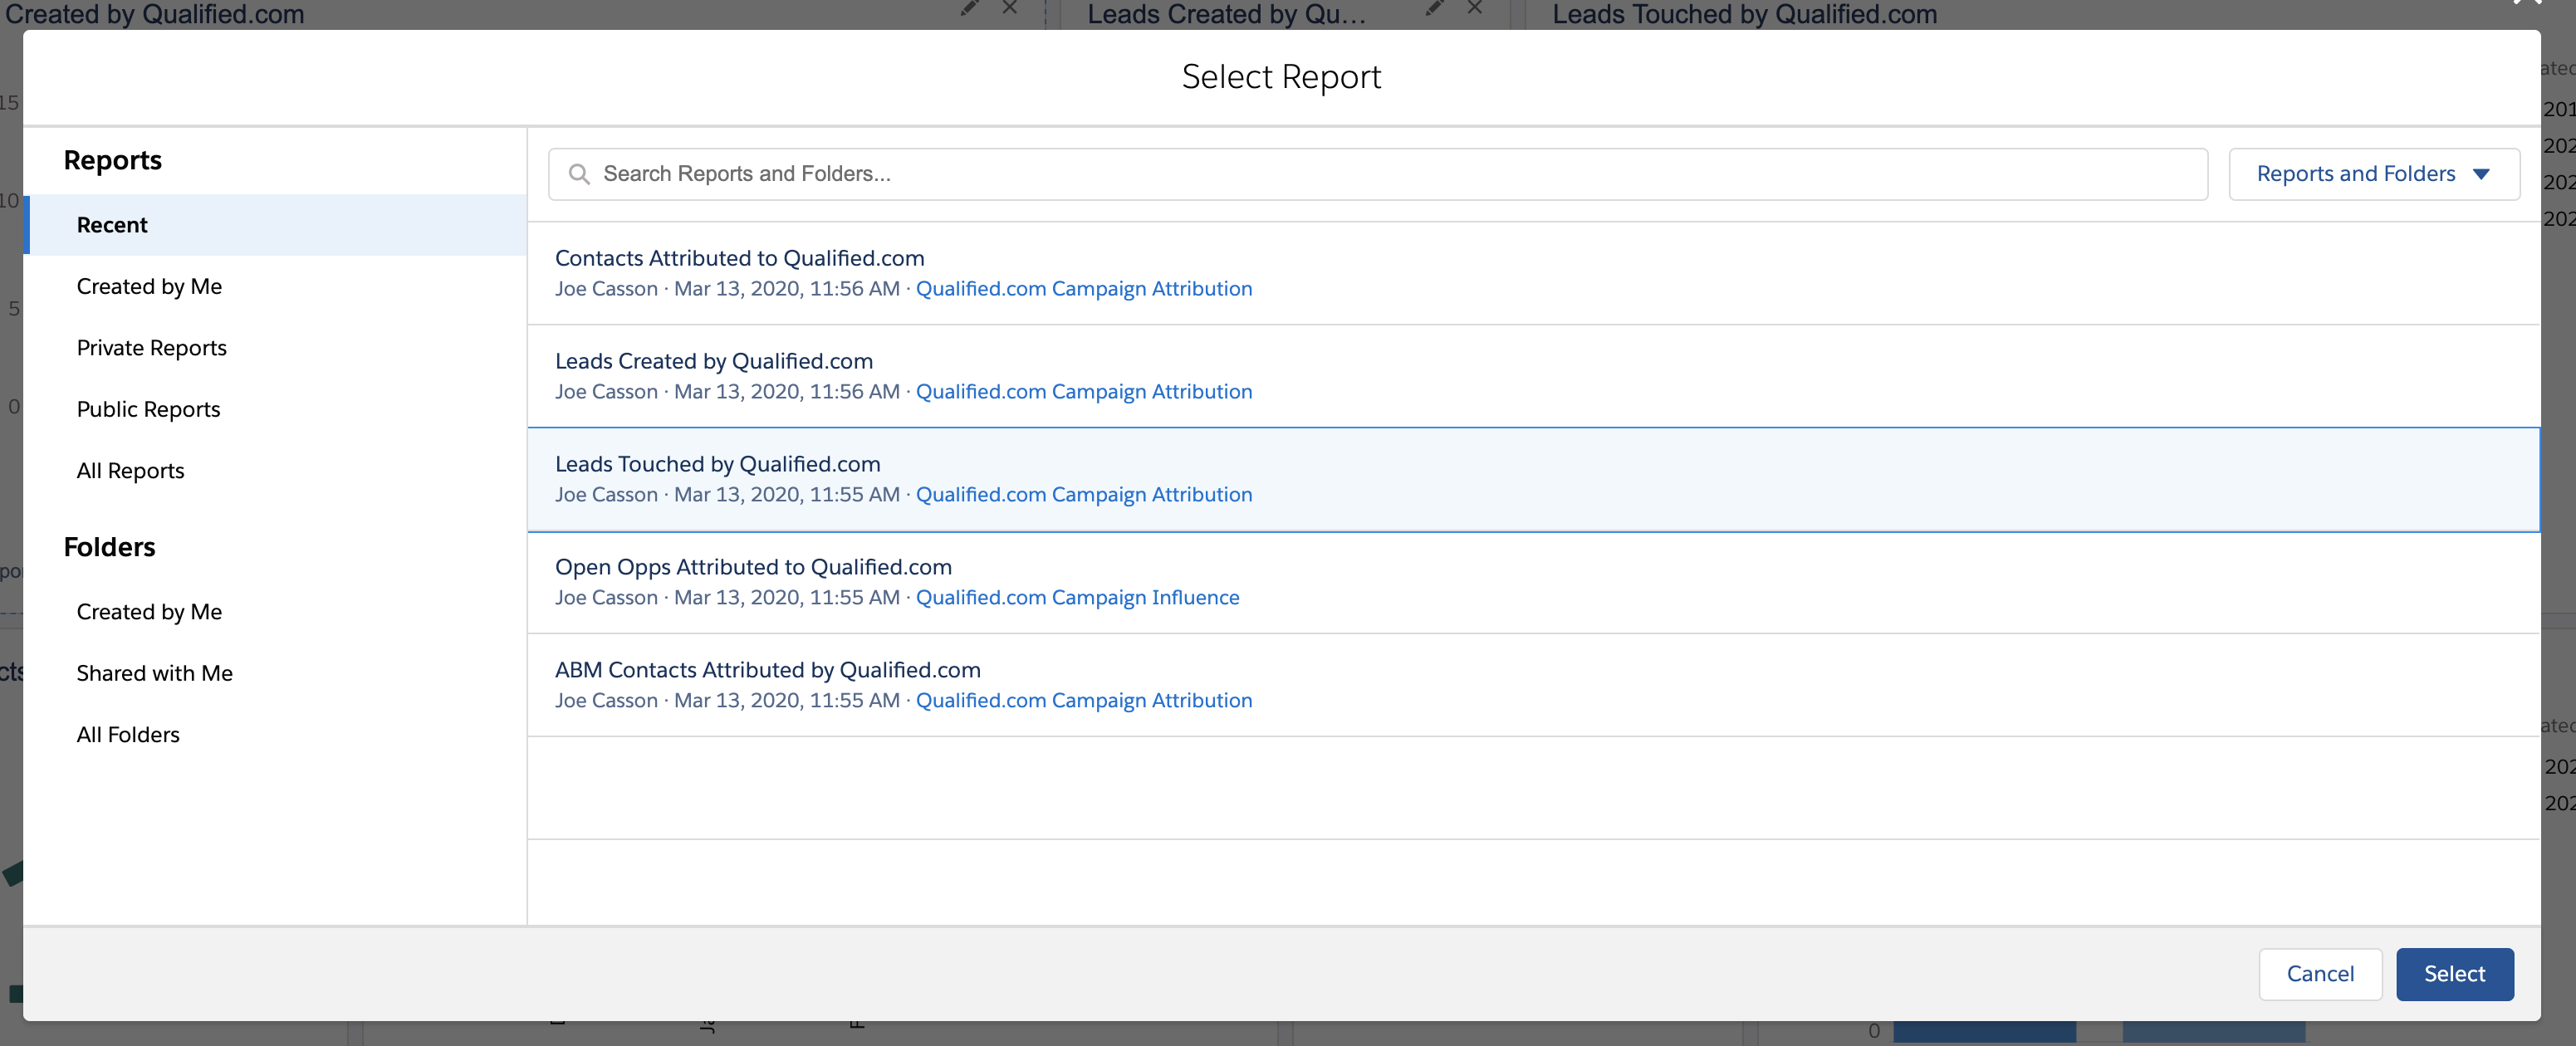Viewport: 2576px width, 1046px height.
Task: Show All Reports
Action: pyautogui.click(x=275, y=471)
